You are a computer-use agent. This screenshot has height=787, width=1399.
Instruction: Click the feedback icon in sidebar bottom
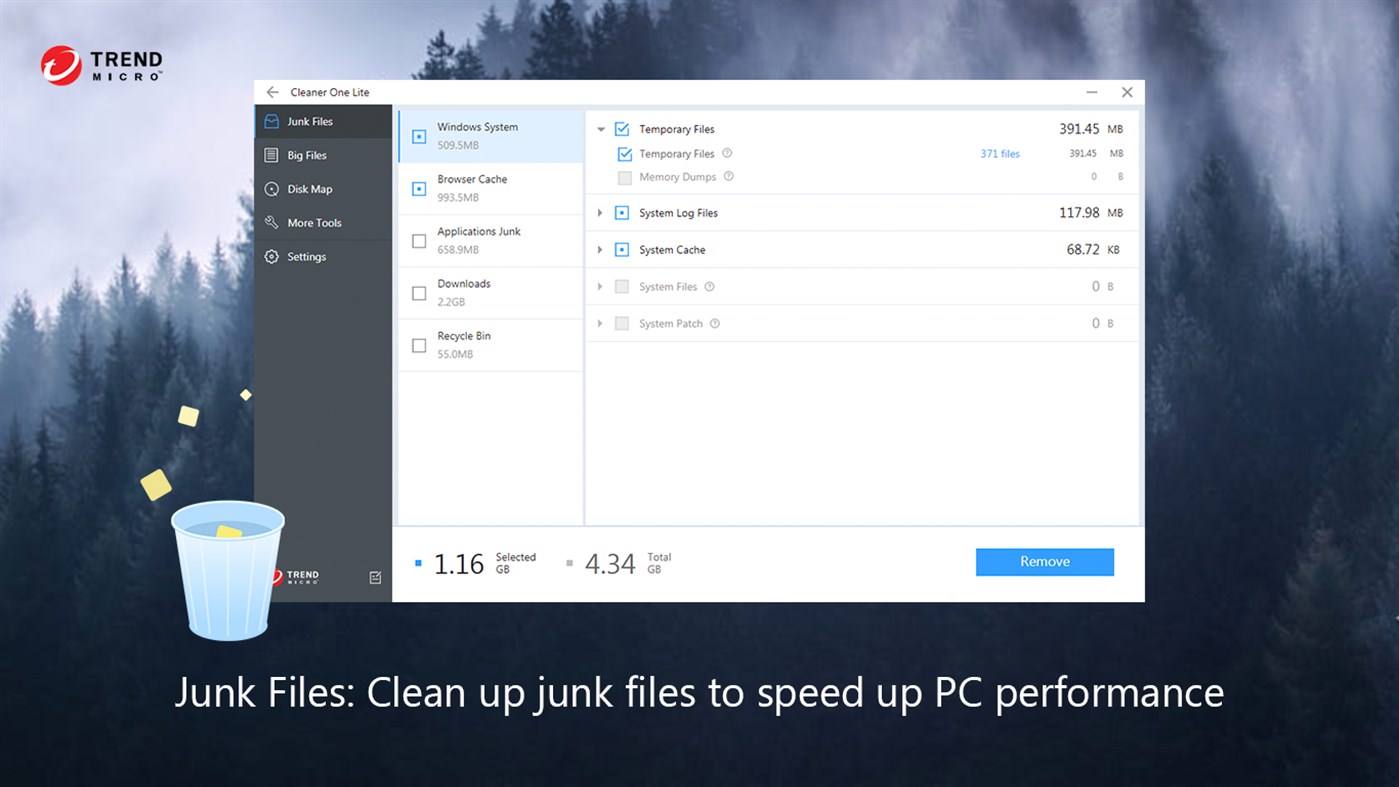(375, 577)
